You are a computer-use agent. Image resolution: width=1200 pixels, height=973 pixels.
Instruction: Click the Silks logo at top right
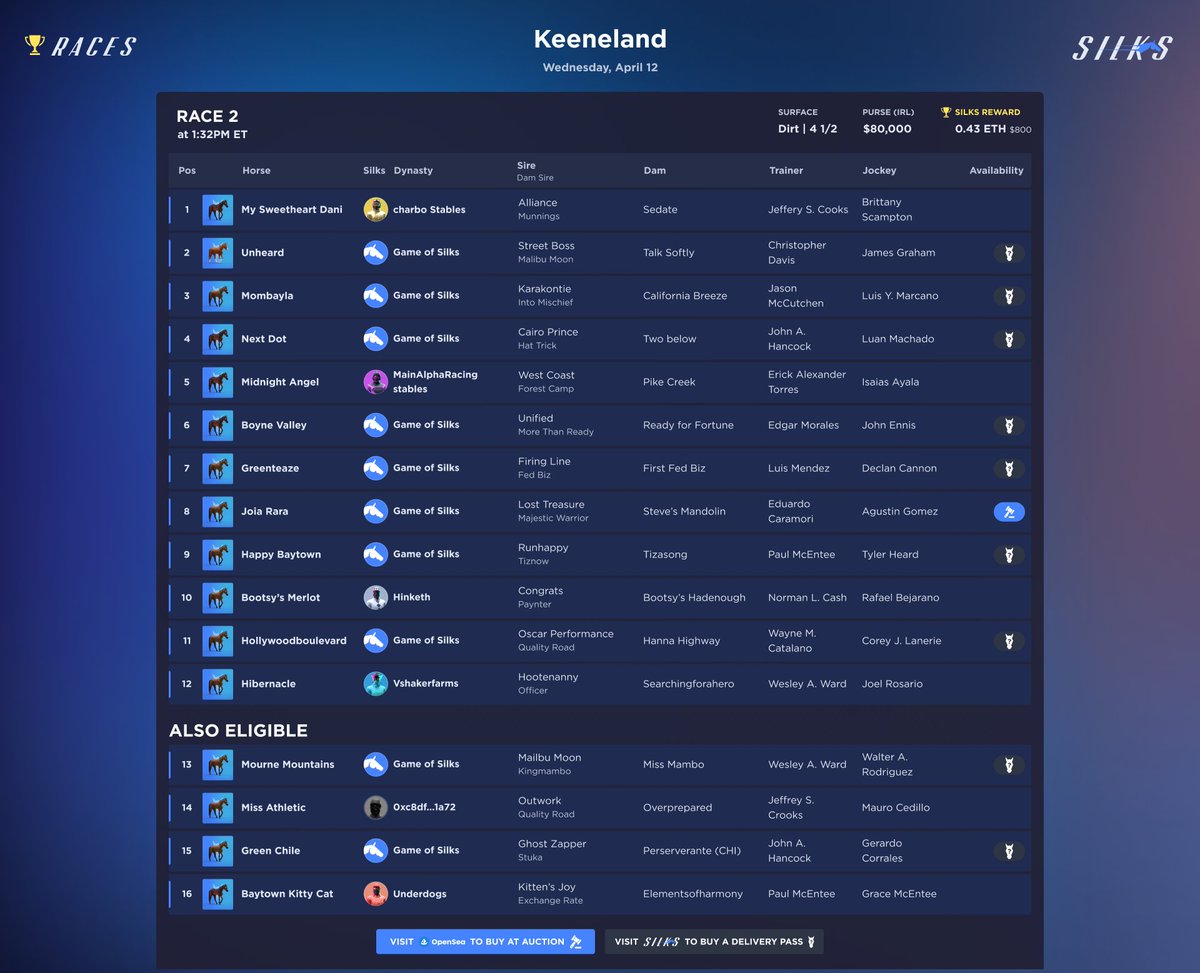(1122, 48)
